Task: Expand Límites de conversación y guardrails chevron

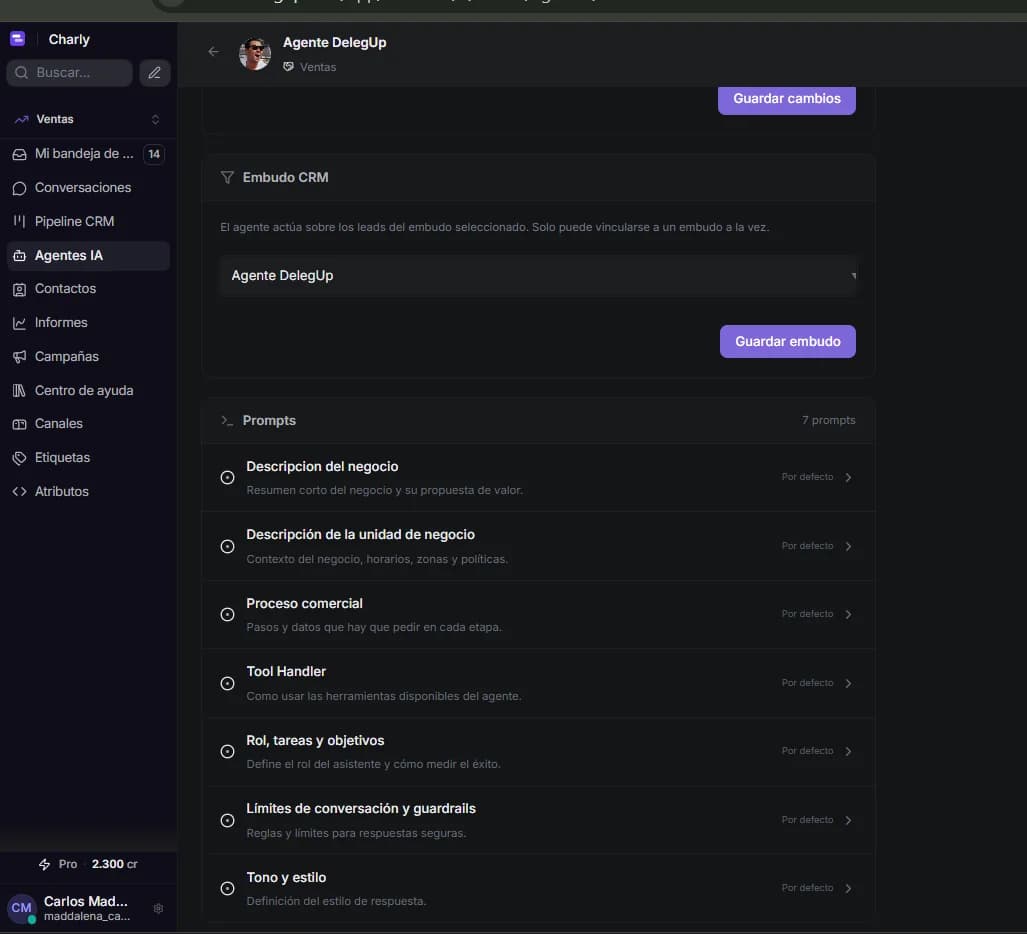Action: [x=848, y=820]
